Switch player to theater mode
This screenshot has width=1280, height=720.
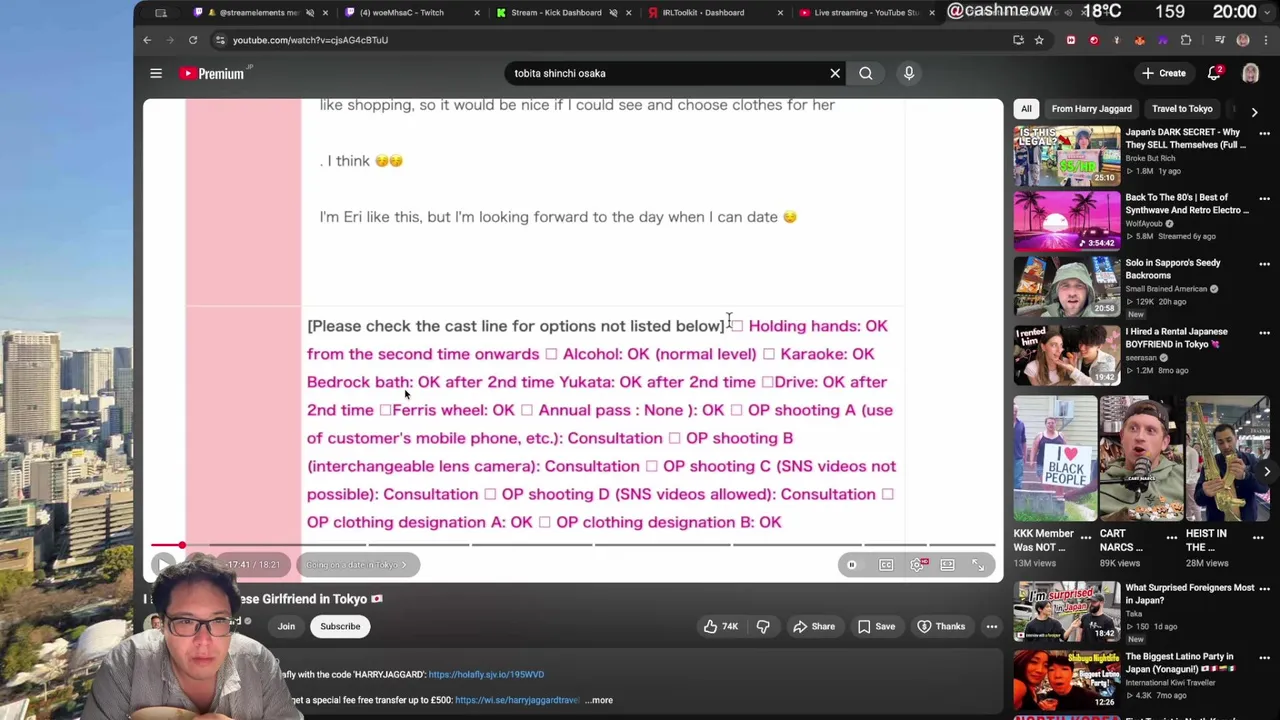click(947, 565)
